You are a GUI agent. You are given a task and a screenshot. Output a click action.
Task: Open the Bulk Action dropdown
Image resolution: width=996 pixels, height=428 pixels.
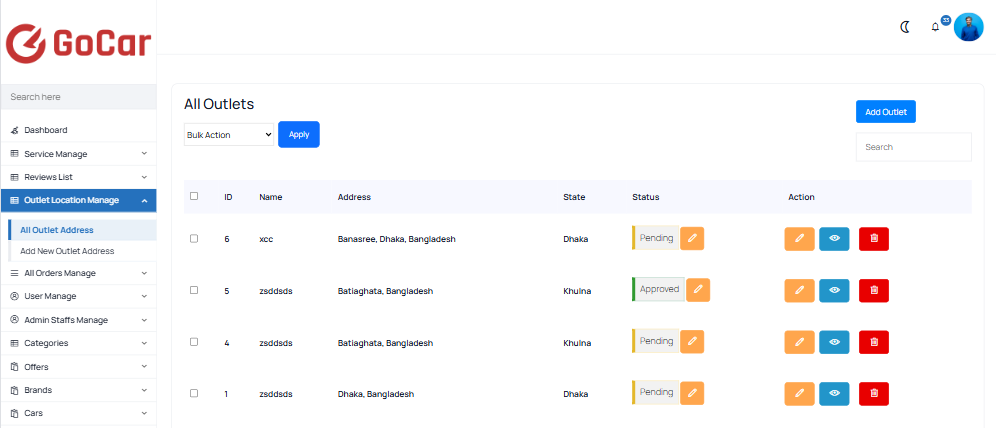(x=229, y=135)
